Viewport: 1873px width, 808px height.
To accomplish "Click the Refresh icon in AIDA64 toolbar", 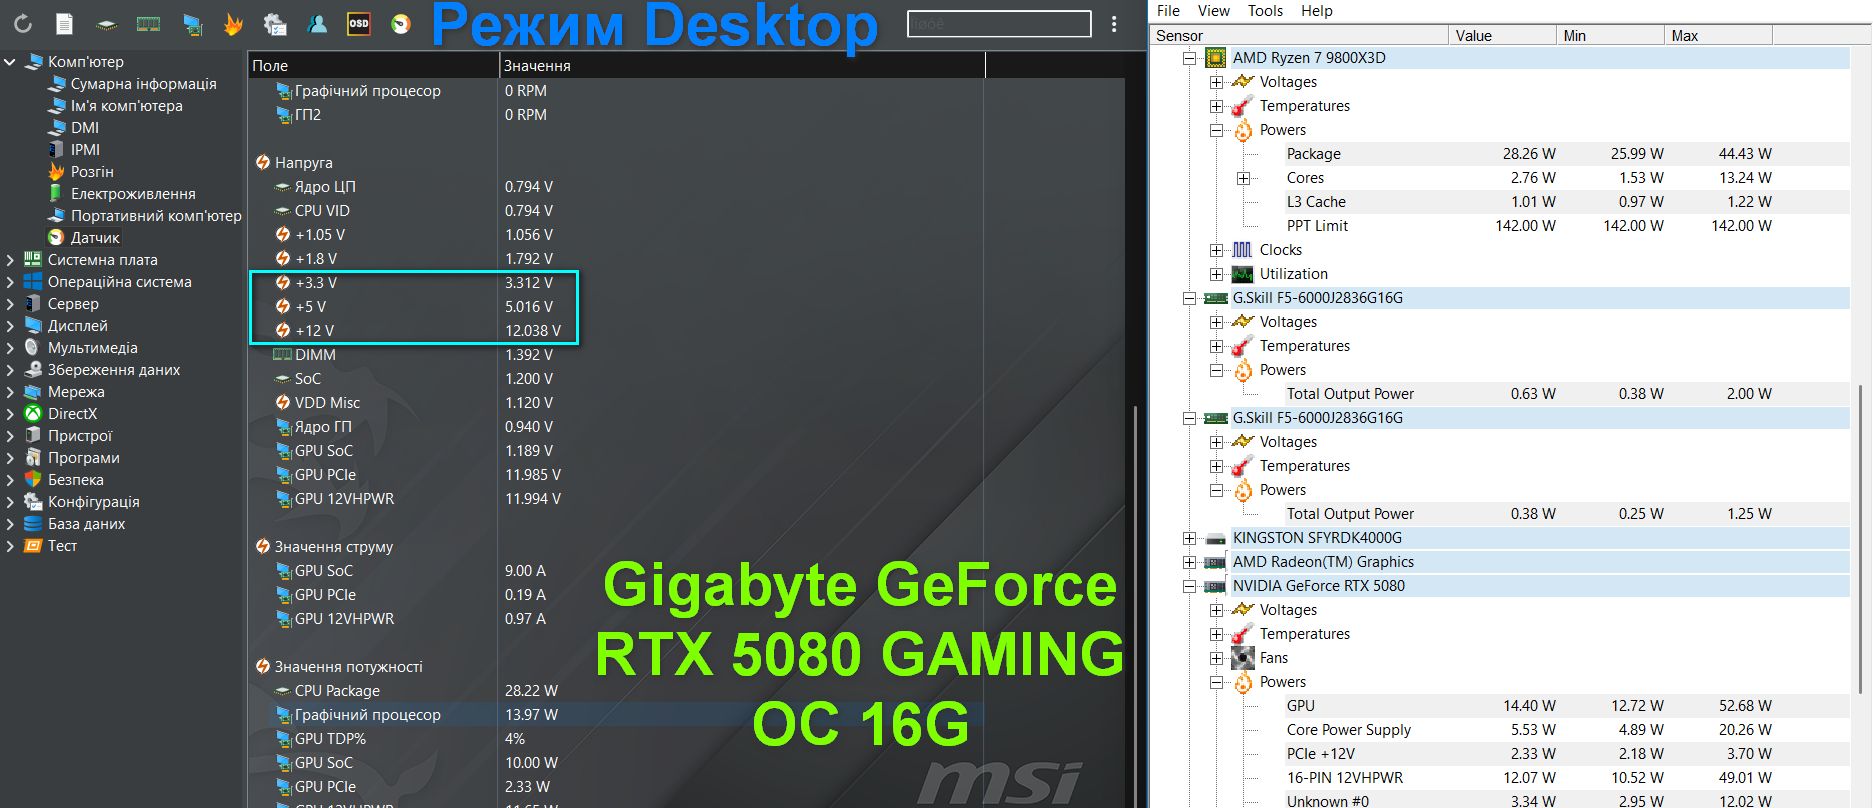I will pos(23,24).
